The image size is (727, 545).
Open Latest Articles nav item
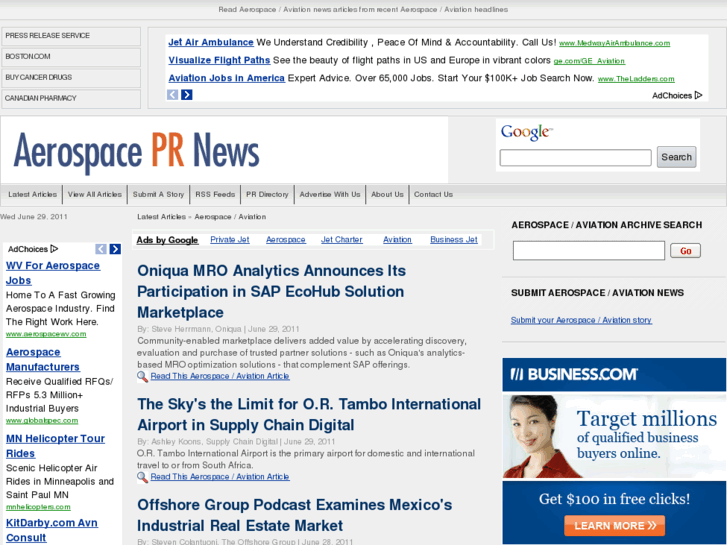pos(32,194)
